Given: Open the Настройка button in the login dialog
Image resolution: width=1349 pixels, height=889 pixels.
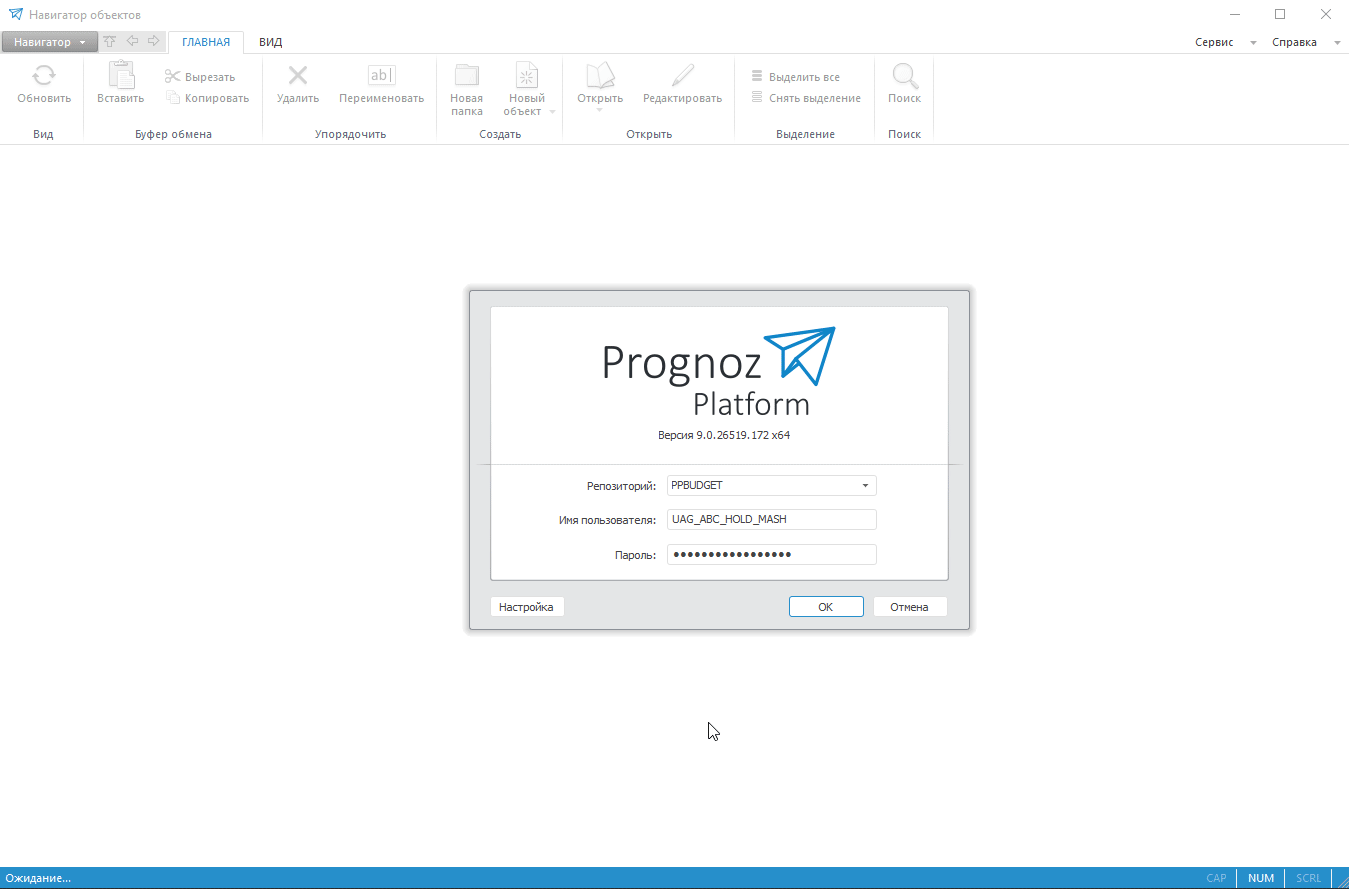Looking at the screenshot, I should click(527, 607).
